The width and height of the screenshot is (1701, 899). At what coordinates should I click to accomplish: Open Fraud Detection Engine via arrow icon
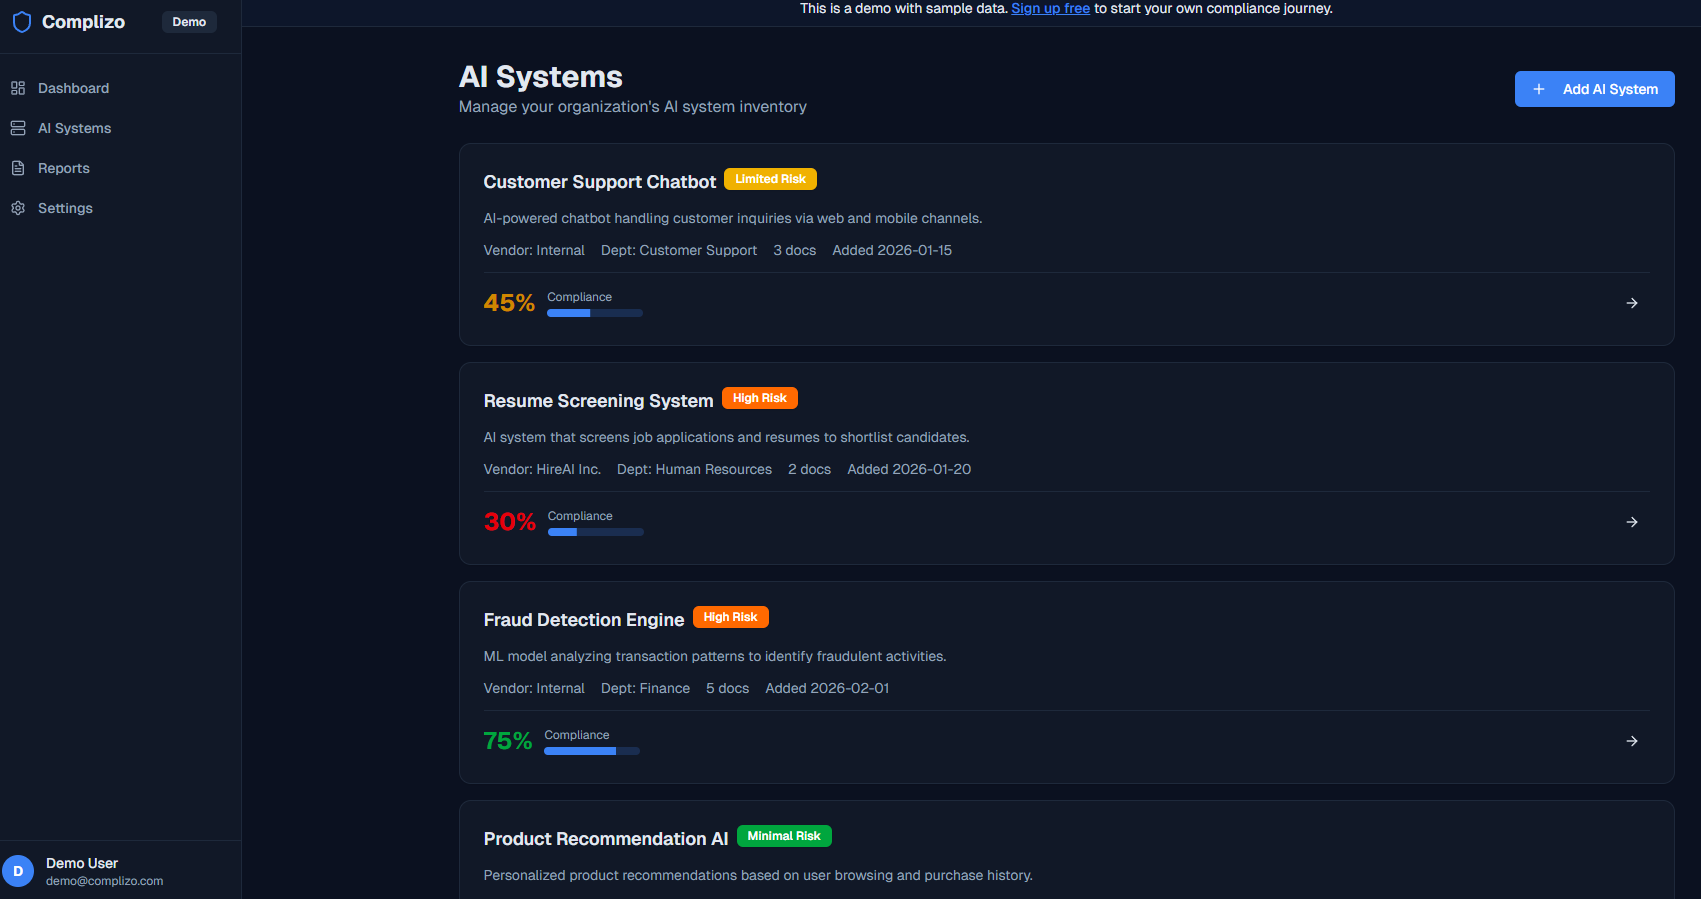[x=1632, y=741]
